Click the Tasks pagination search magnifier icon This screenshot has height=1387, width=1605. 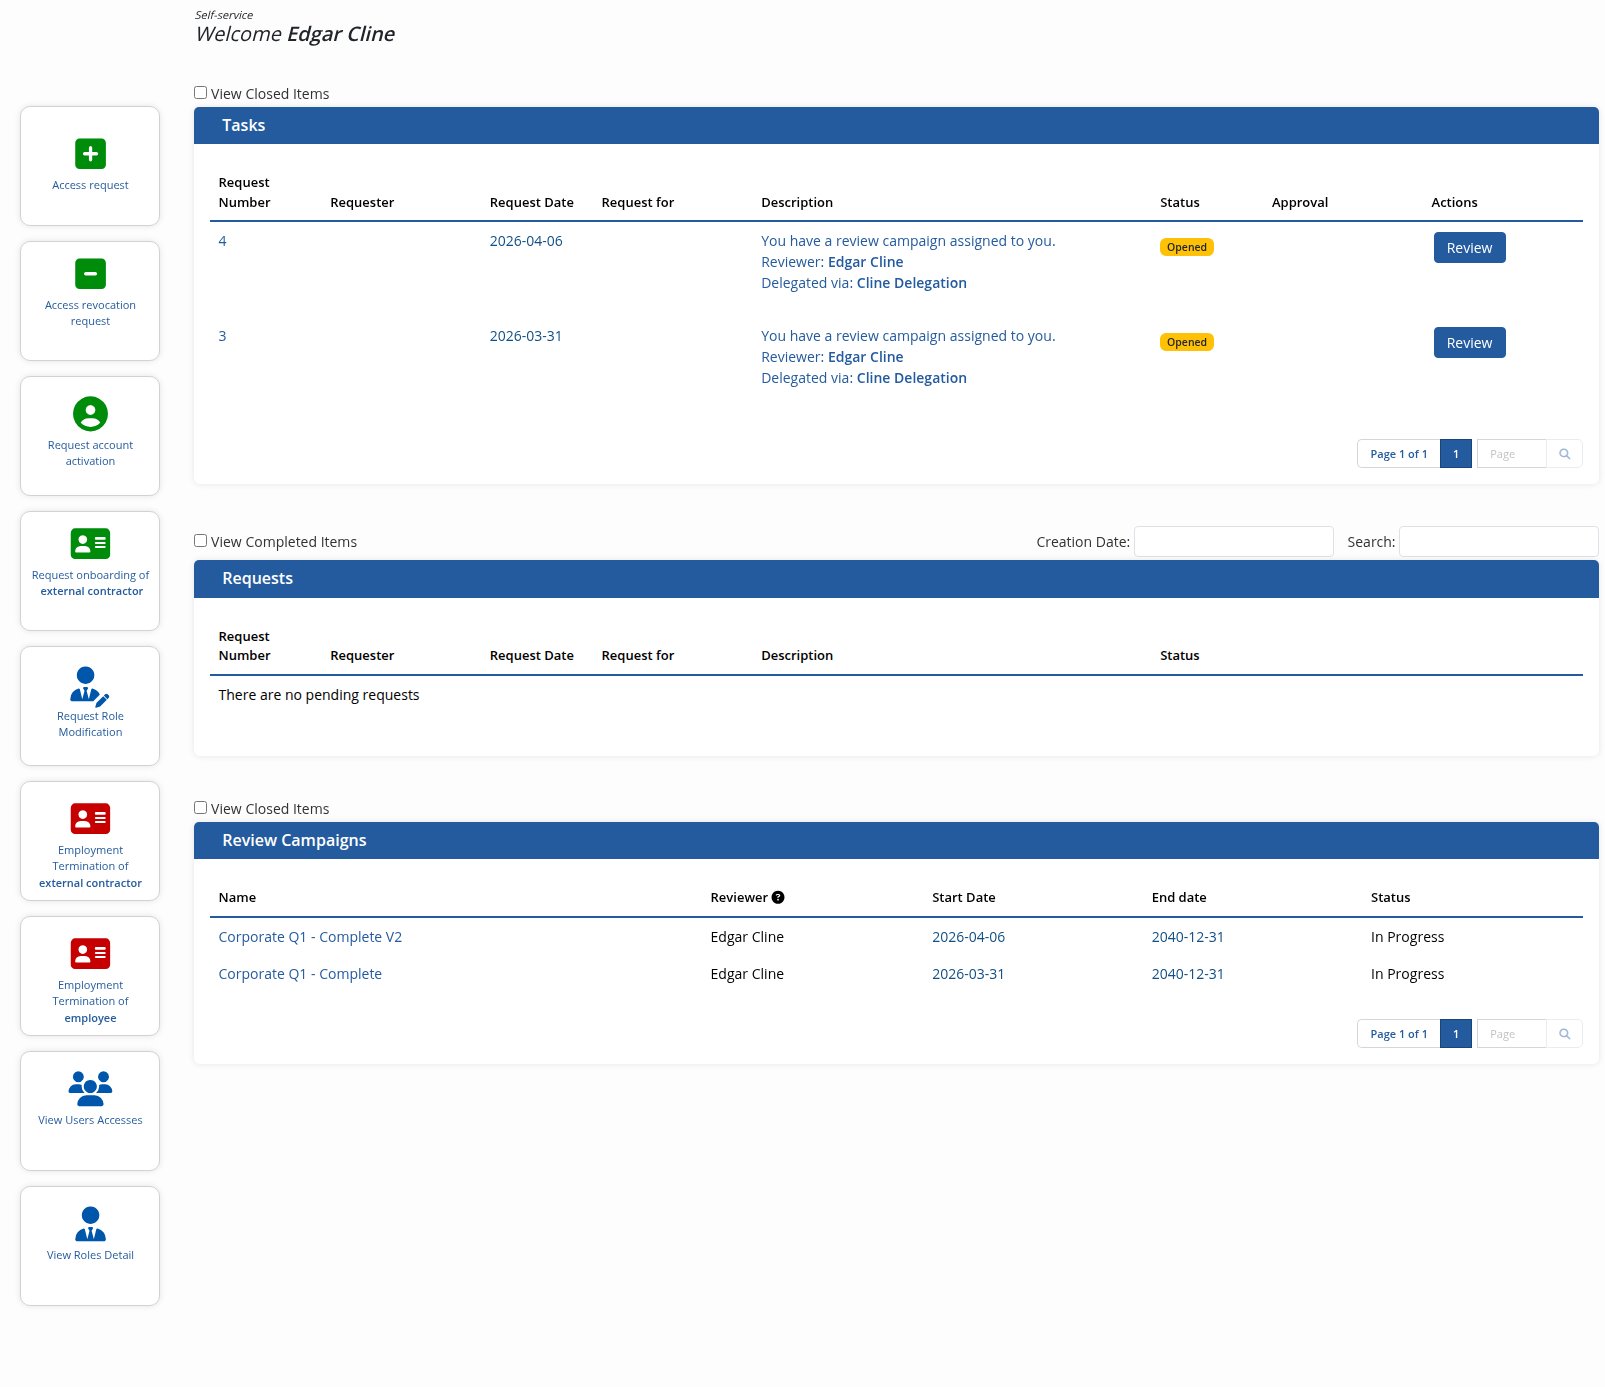[x=1565, y=454]
